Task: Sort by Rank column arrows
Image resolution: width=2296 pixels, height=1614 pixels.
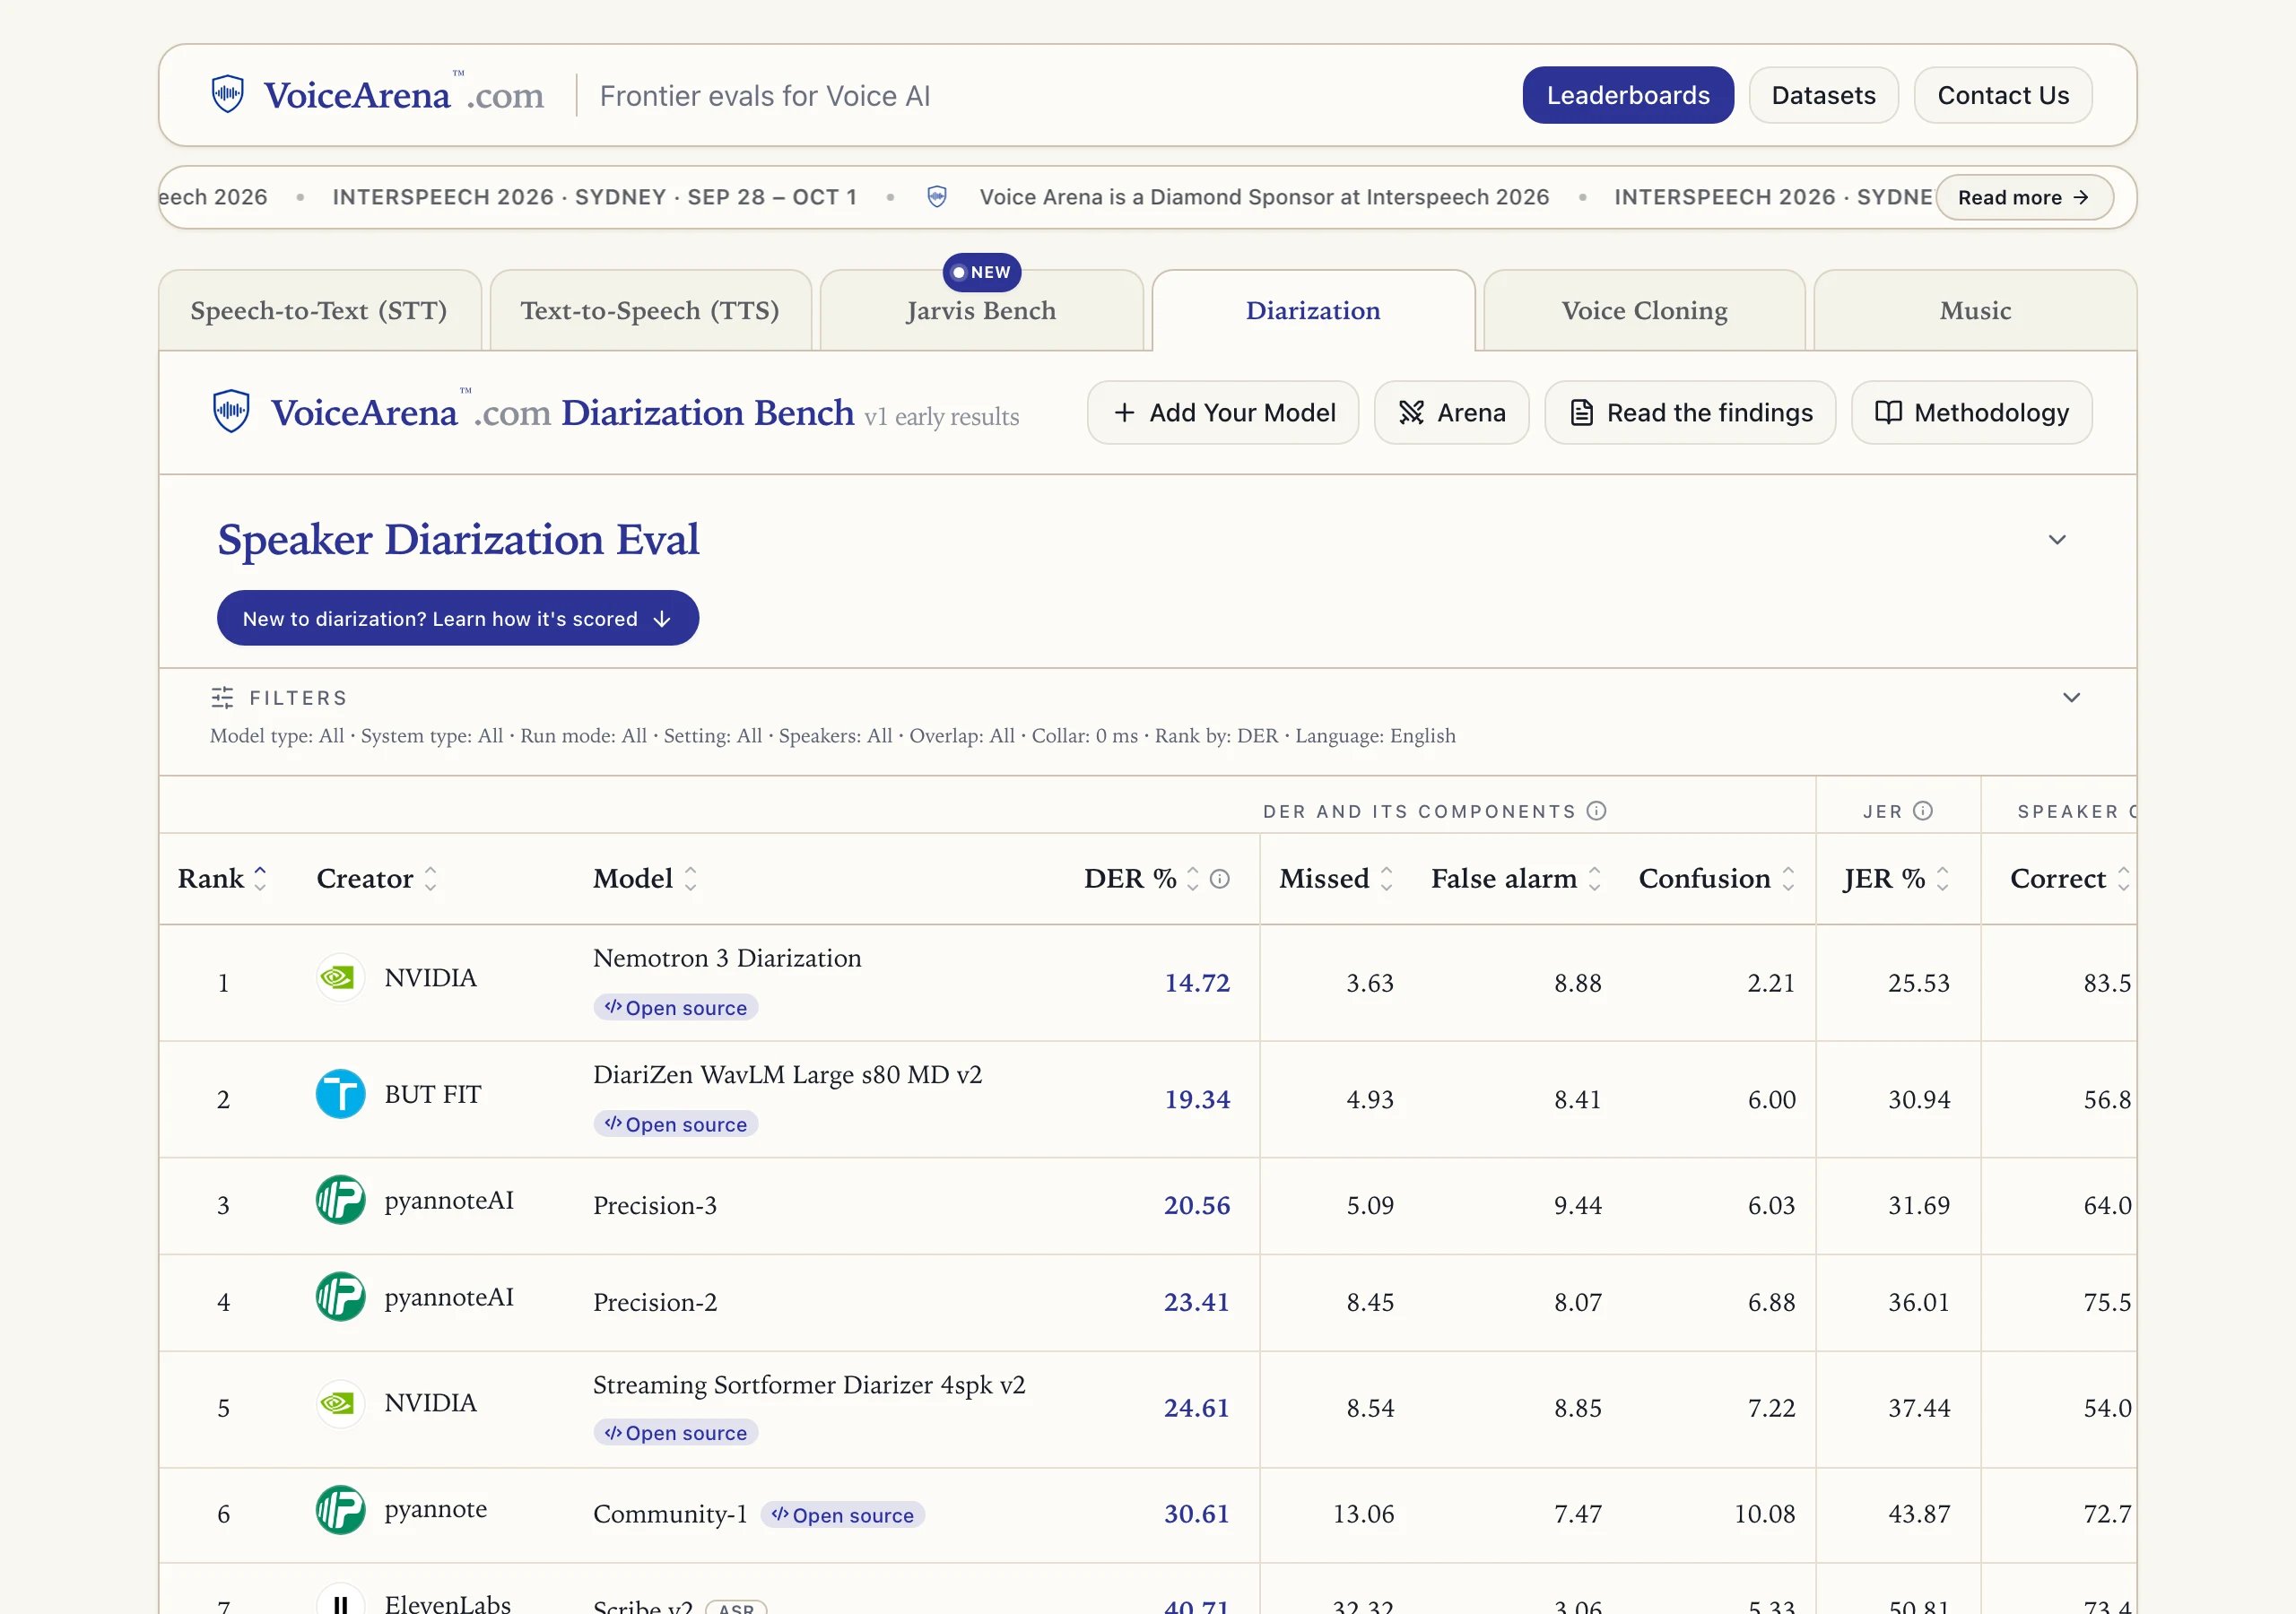Action: (260, 879)
